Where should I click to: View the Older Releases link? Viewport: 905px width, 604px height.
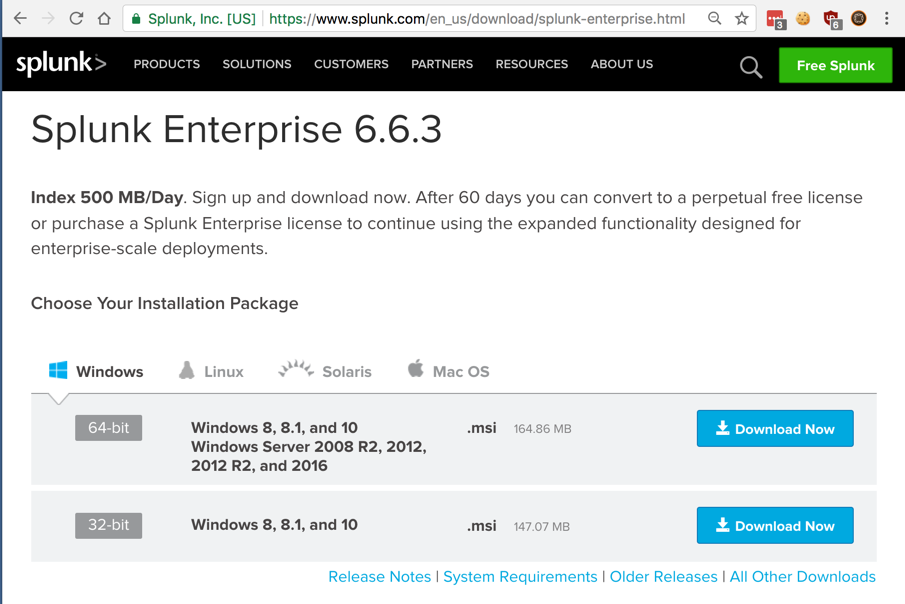[663, 577]
